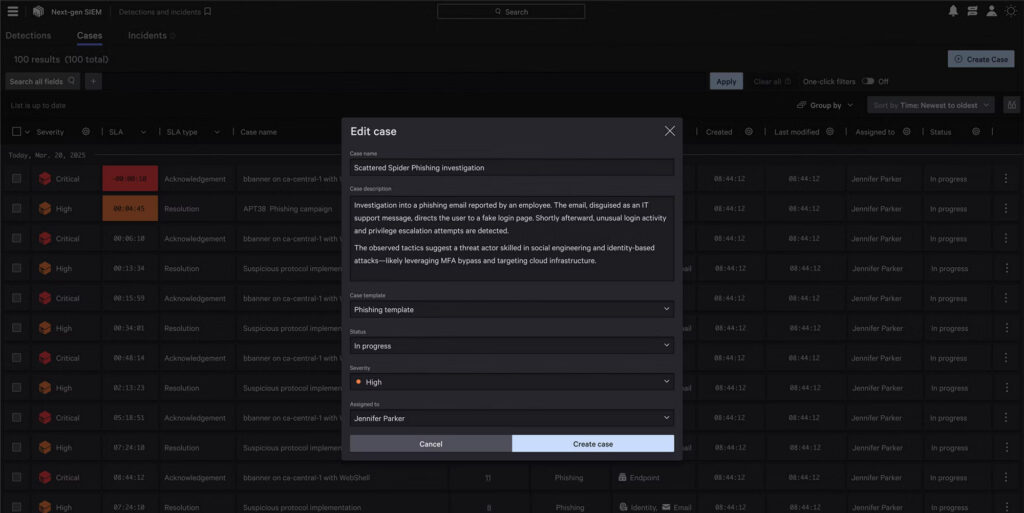Bookmark the Detections and incidents page
Screen dimensions: 1024x513
207,12
